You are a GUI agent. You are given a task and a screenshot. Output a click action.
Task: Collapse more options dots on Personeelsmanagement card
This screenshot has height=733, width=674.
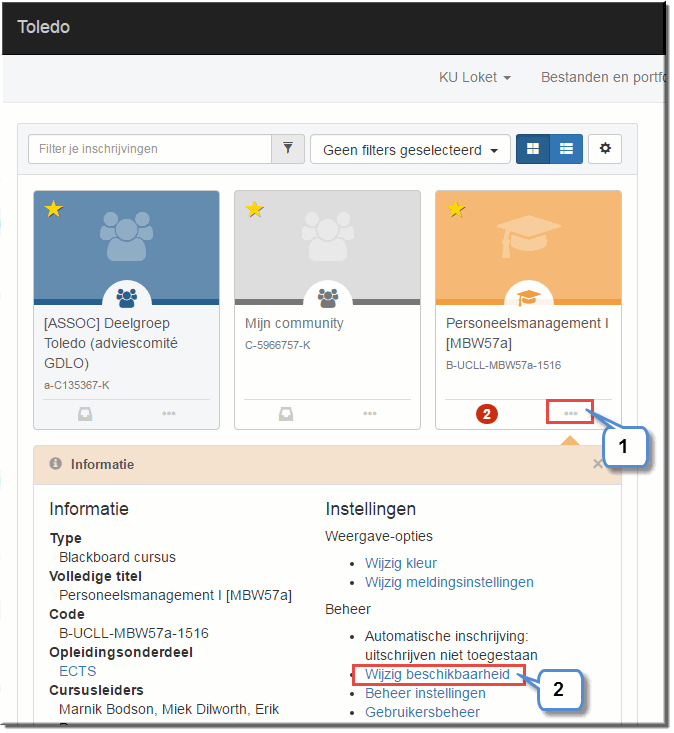(570, 413)
